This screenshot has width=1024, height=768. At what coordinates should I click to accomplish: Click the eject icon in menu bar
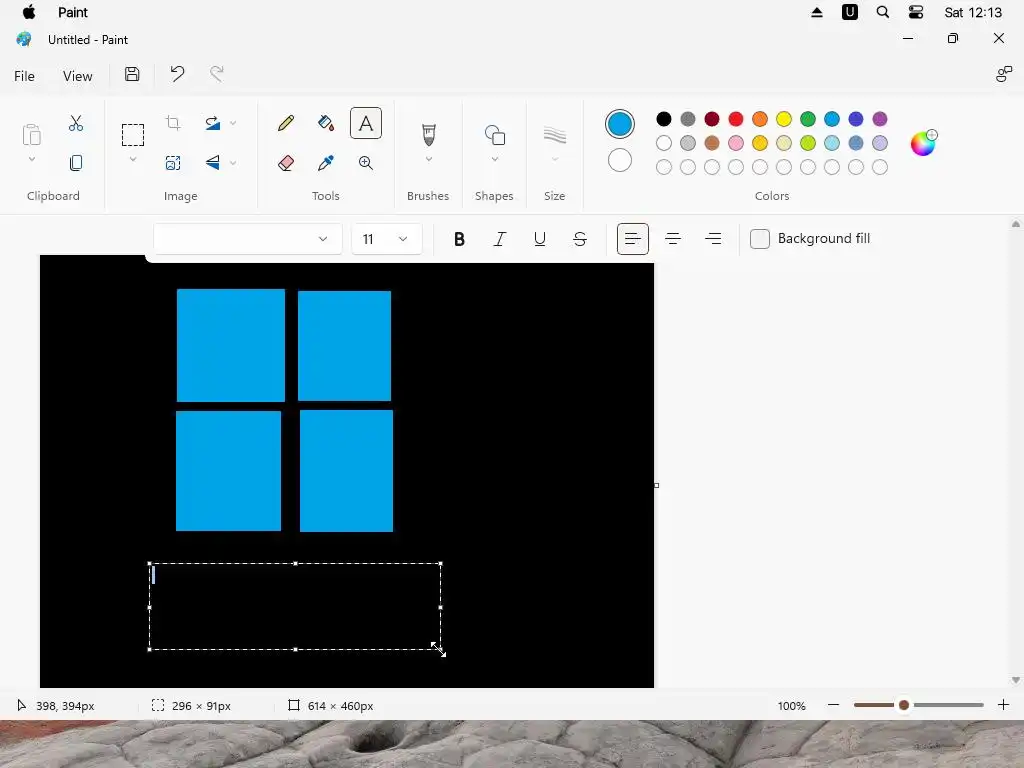pyautogui.click(x=816, y=12)
